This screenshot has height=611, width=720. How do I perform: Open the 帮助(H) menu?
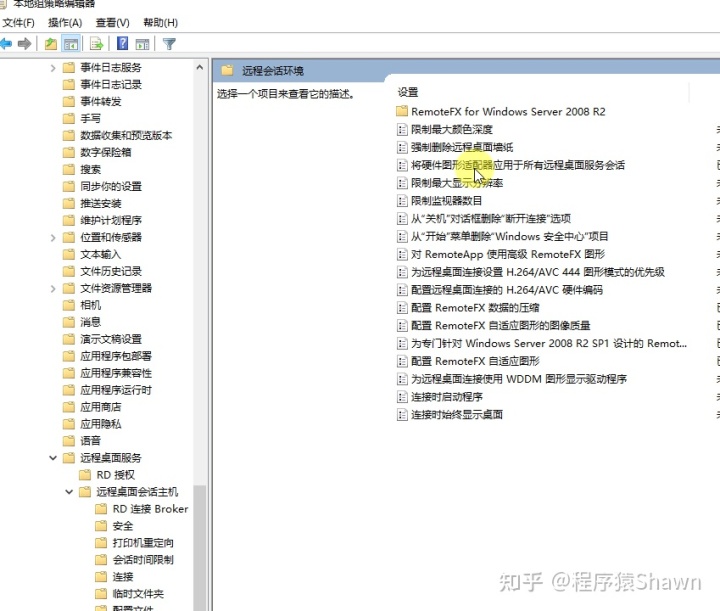[x=160, y=22]
